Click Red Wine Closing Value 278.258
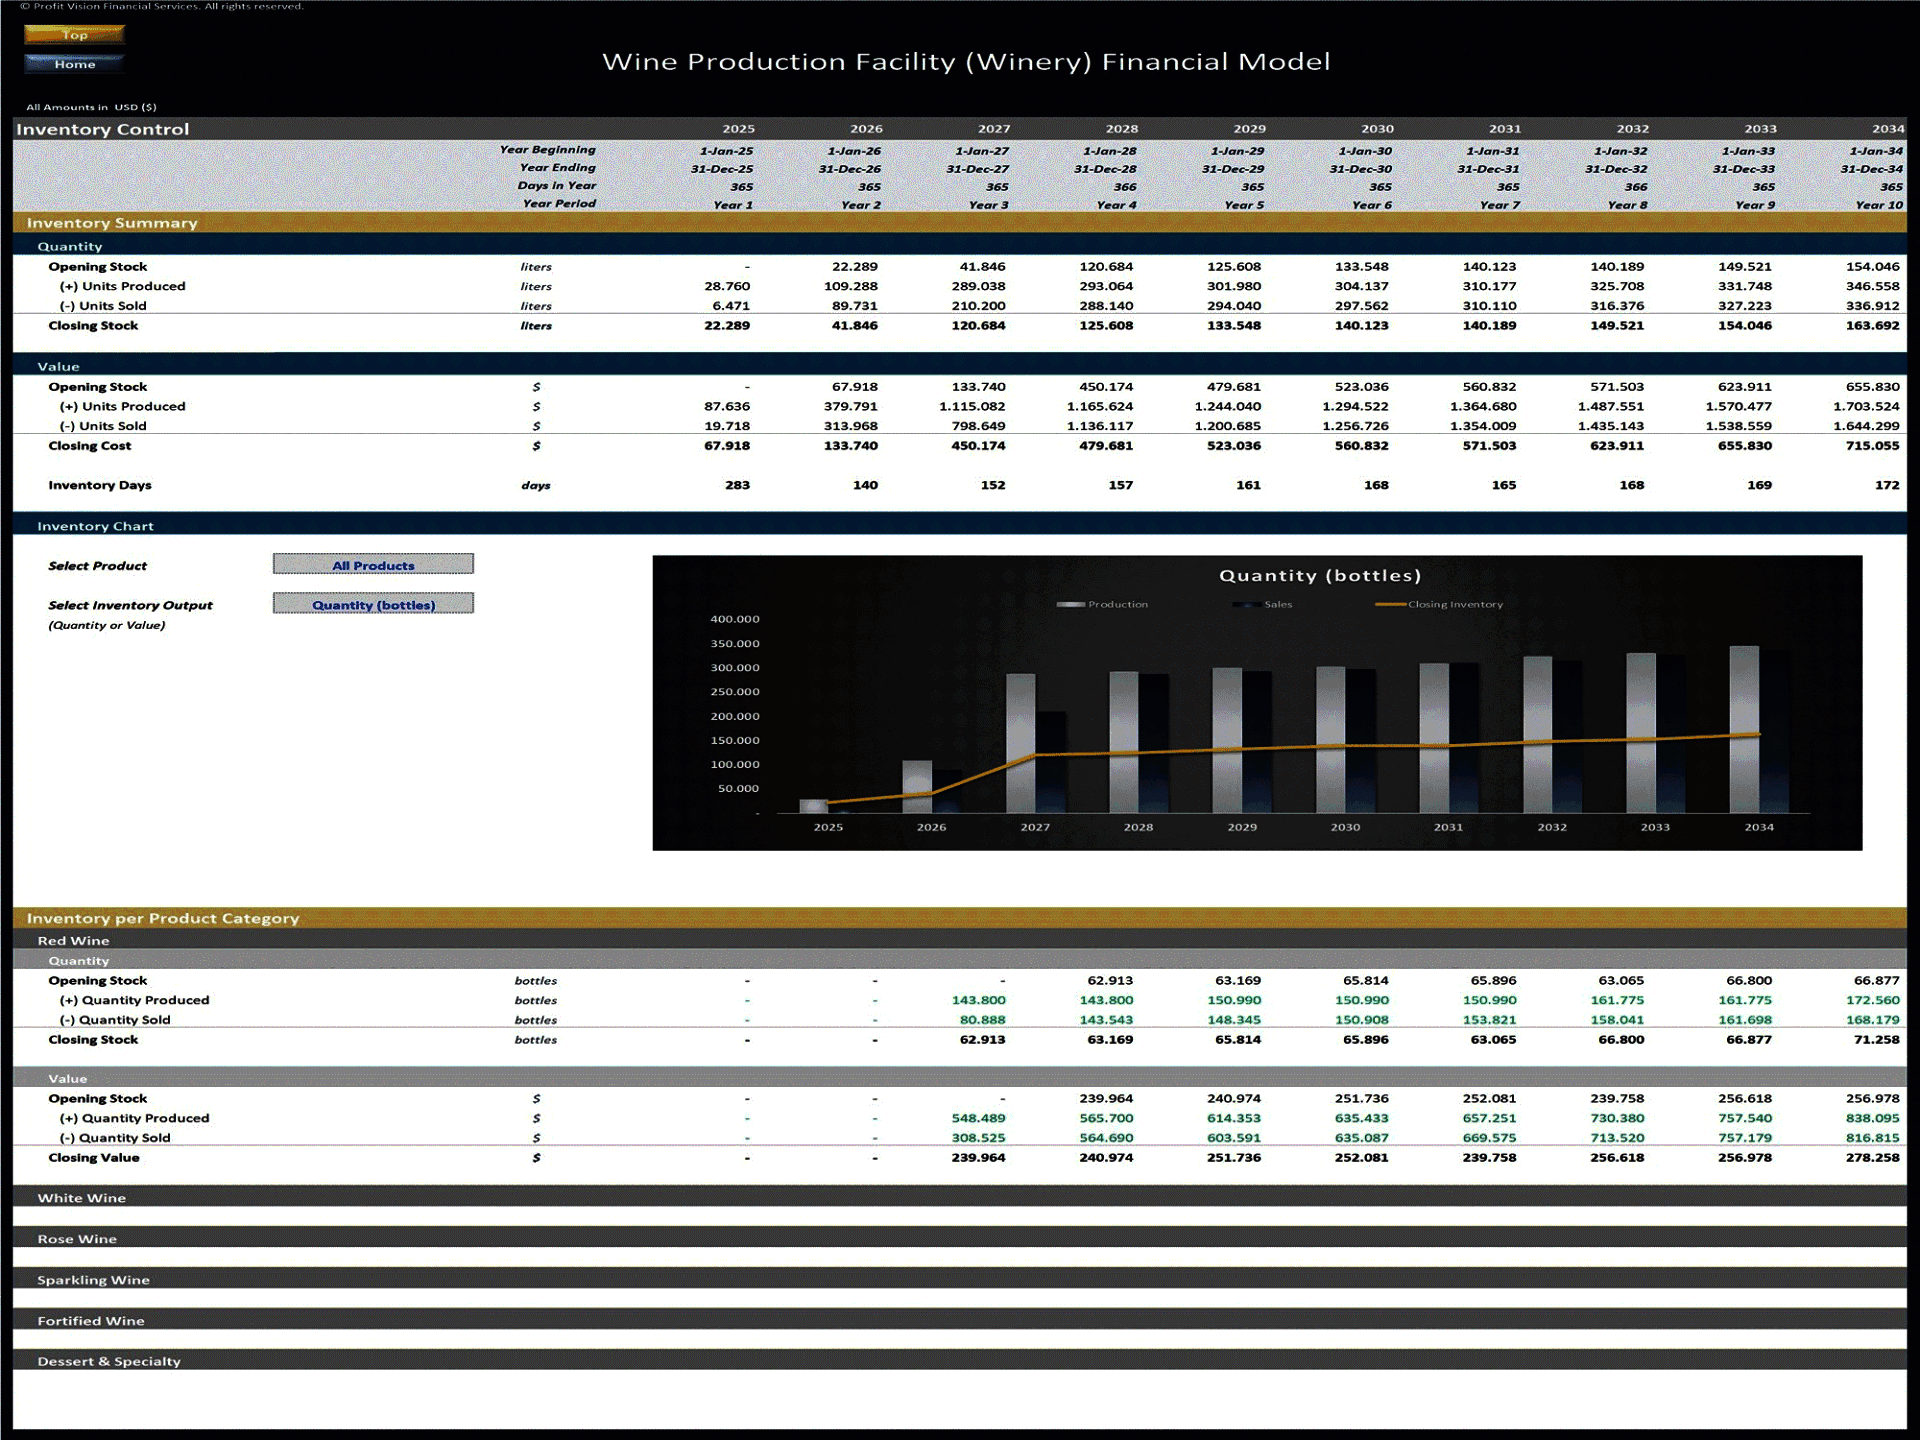 tap(1872, 1158)
